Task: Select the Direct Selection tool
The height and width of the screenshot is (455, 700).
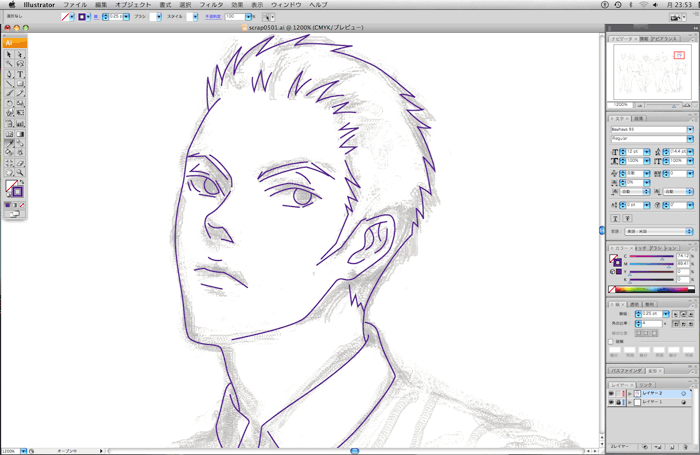Action: pos(20,54)
